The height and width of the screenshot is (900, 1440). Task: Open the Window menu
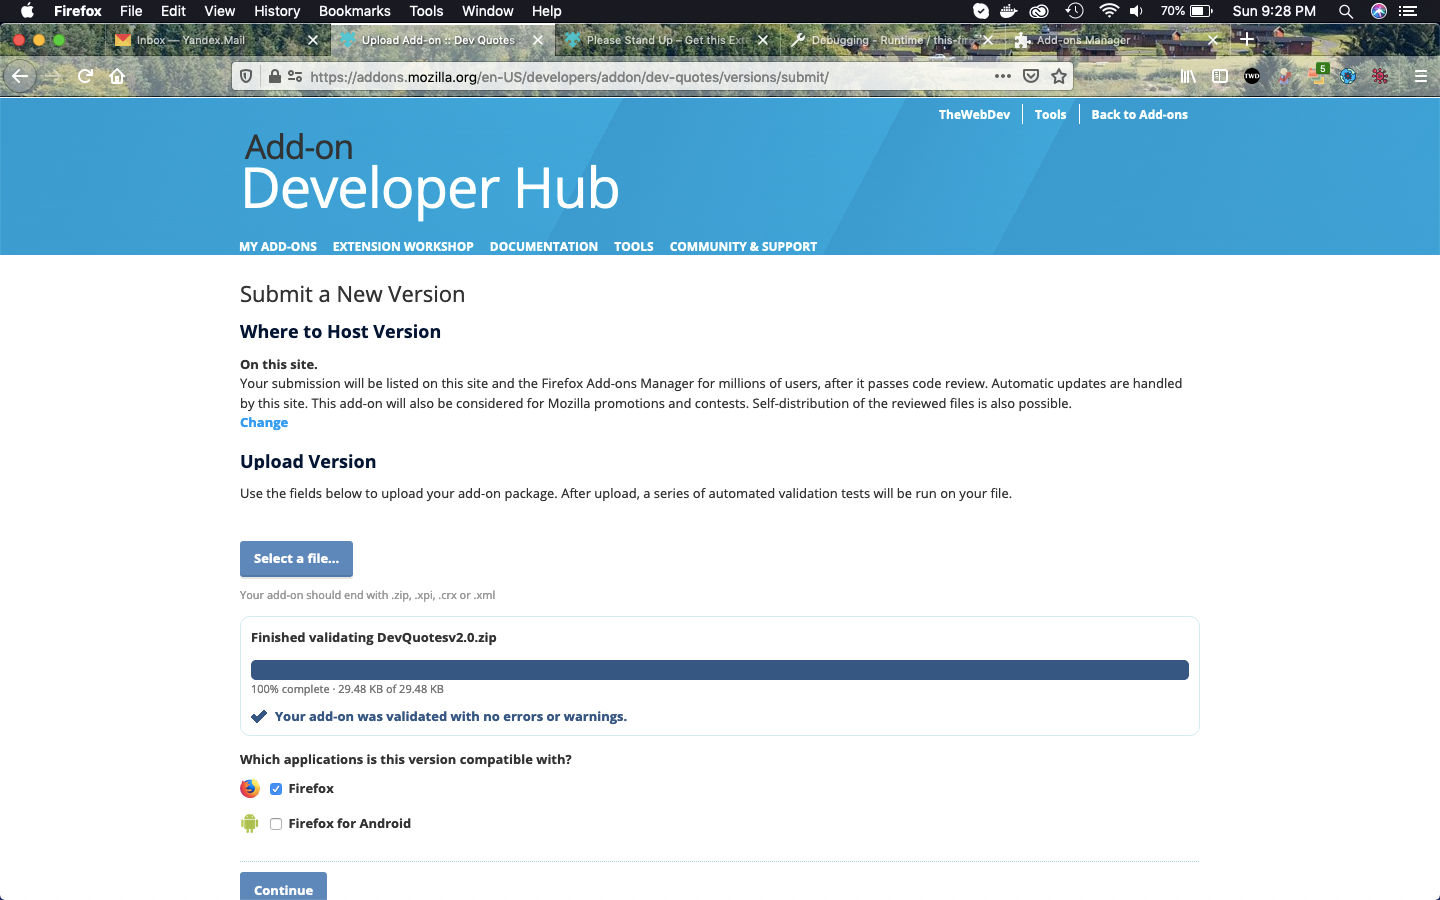(487, 11)
